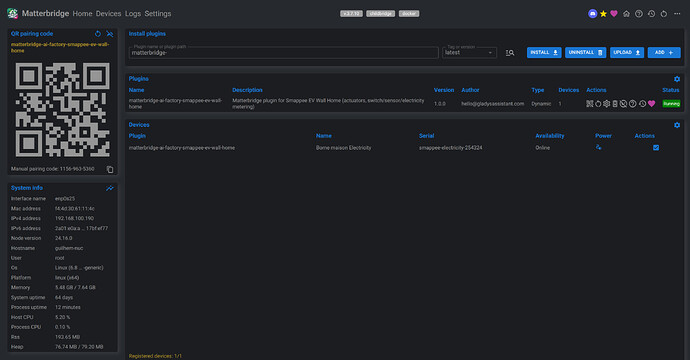Open the Settings menu
Image resolution: width=690 pixels, height=360 pixels.
pyautogui.click(x=158, y=14)
